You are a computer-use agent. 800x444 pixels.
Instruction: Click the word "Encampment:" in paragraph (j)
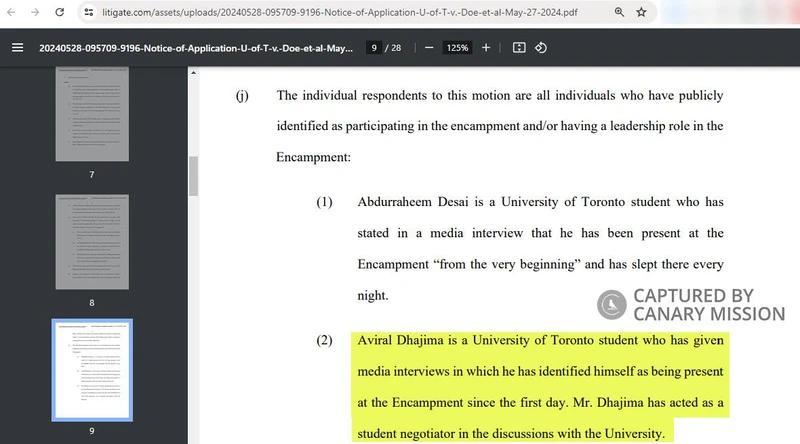[313, 157]
